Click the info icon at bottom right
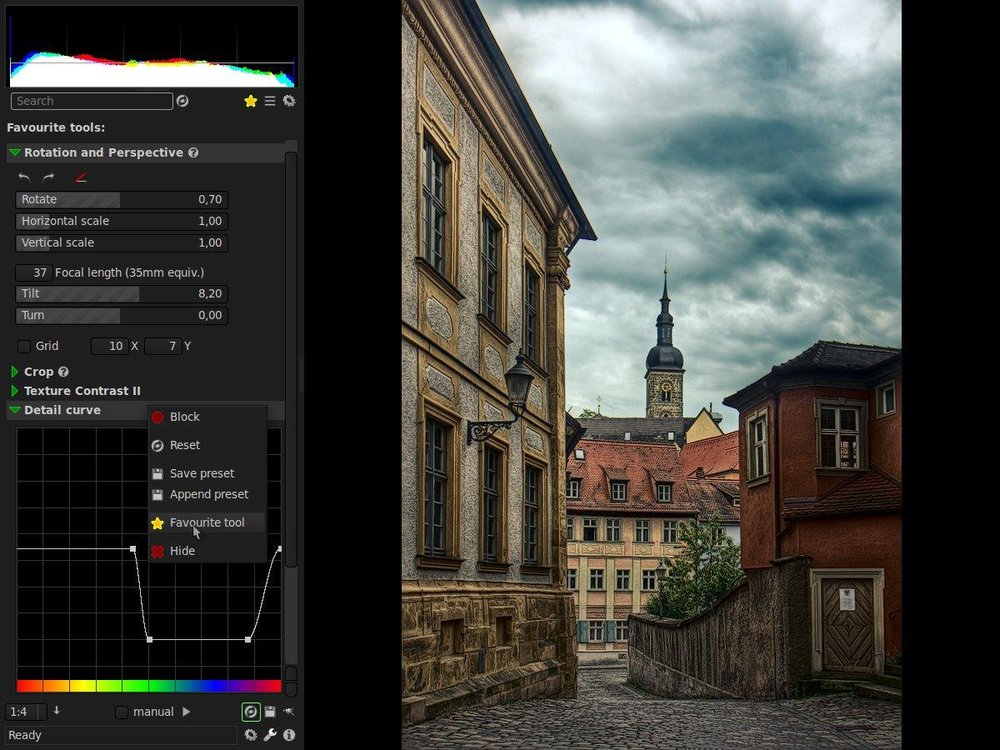 288,735
